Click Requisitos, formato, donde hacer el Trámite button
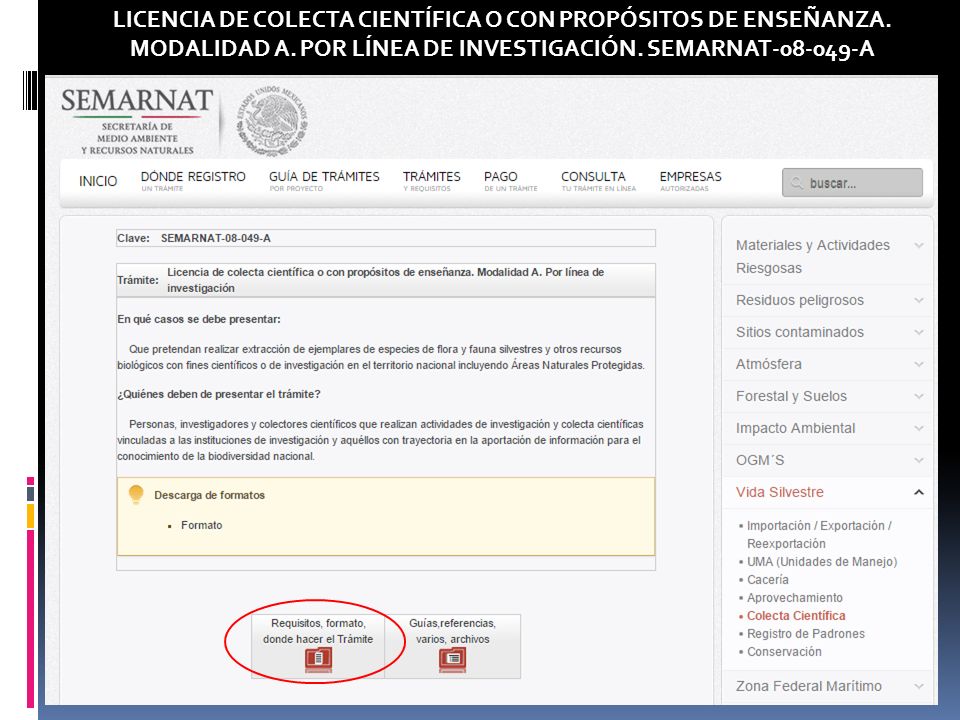Screen dimensions: 960x720 [x=318, y=646]
